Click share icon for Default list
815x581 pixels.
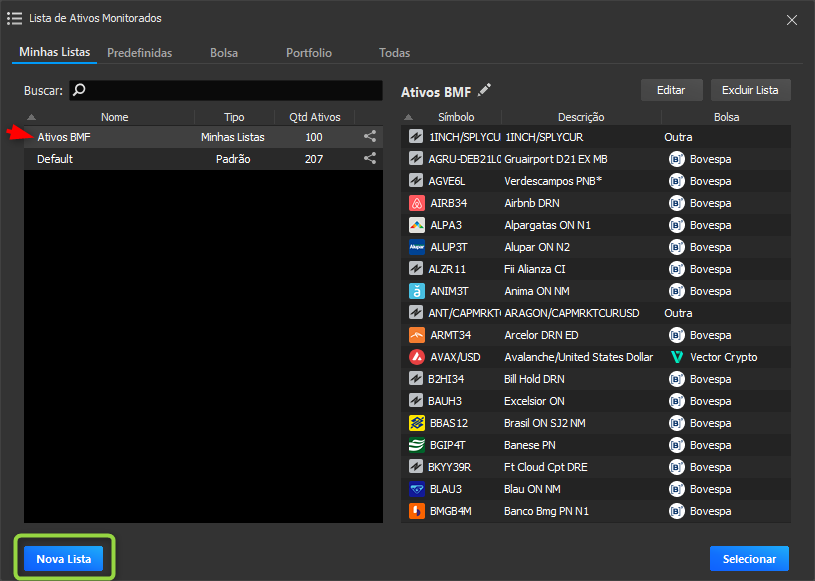pyautogui.click(x=370, y=159)
